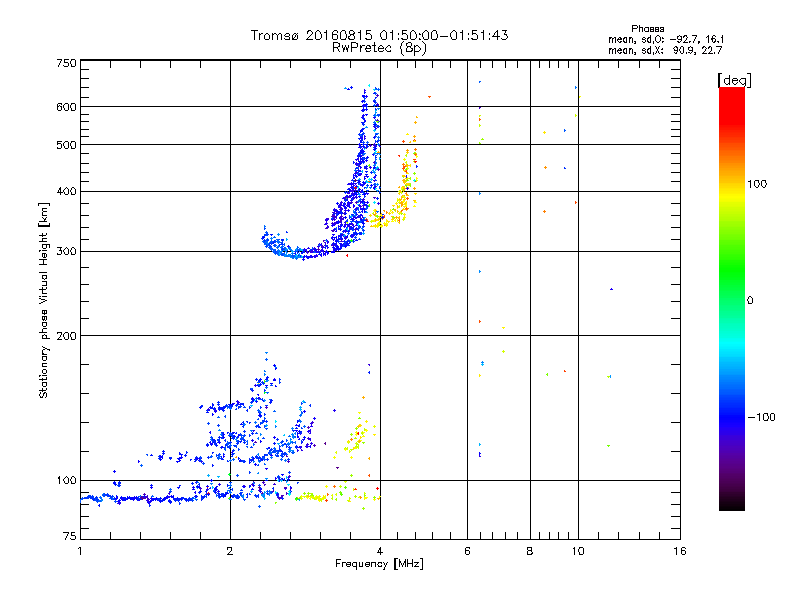
Task: Click the Stationary phase Virtual Height axis label
Action: tap(44, 300)
